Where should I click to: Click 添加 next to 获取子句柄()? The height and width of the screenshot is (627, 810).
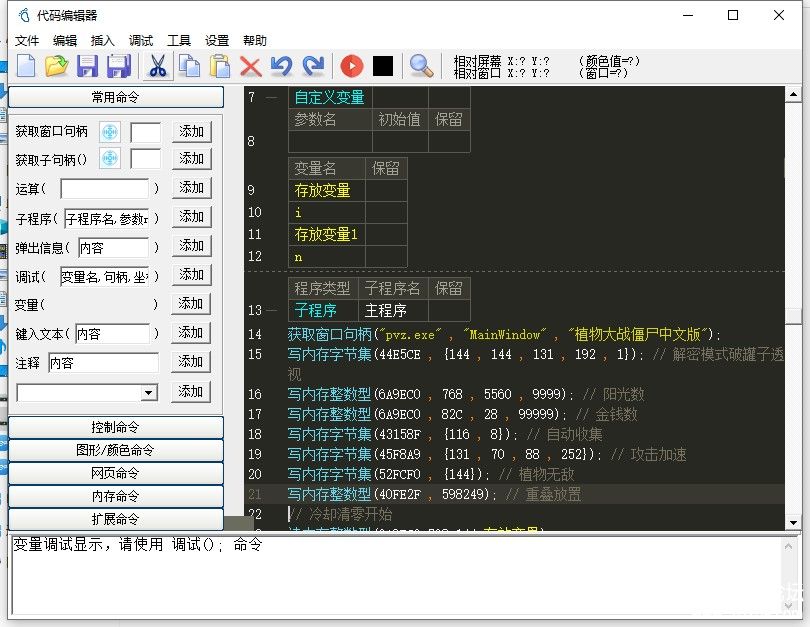pyautogui.click(x=191, y=159)
